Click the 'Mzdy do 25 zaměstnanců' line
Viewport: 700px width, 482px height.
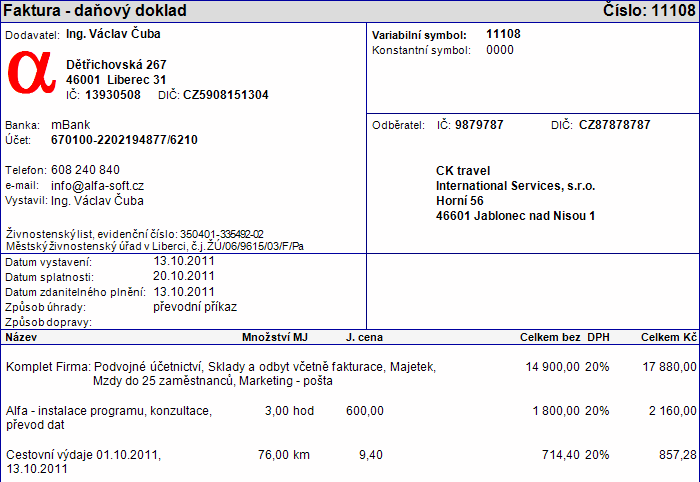213,381
